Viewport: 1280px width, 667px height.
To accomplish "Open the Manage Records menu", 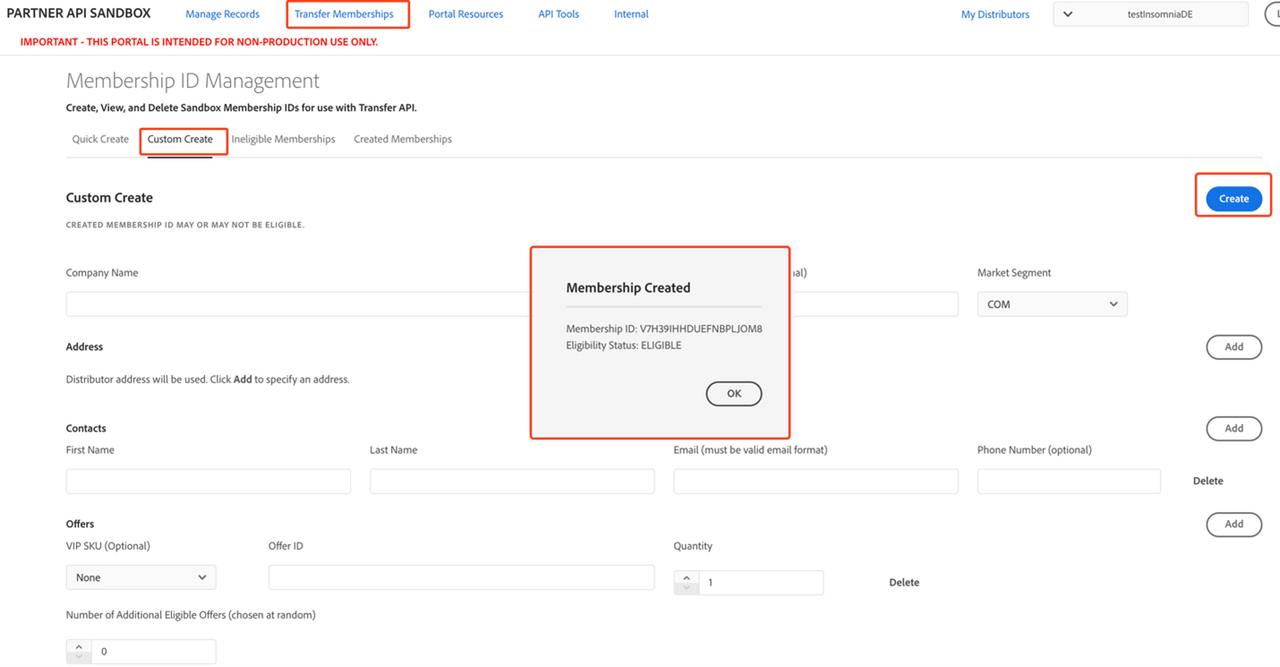I will [222, 14].
